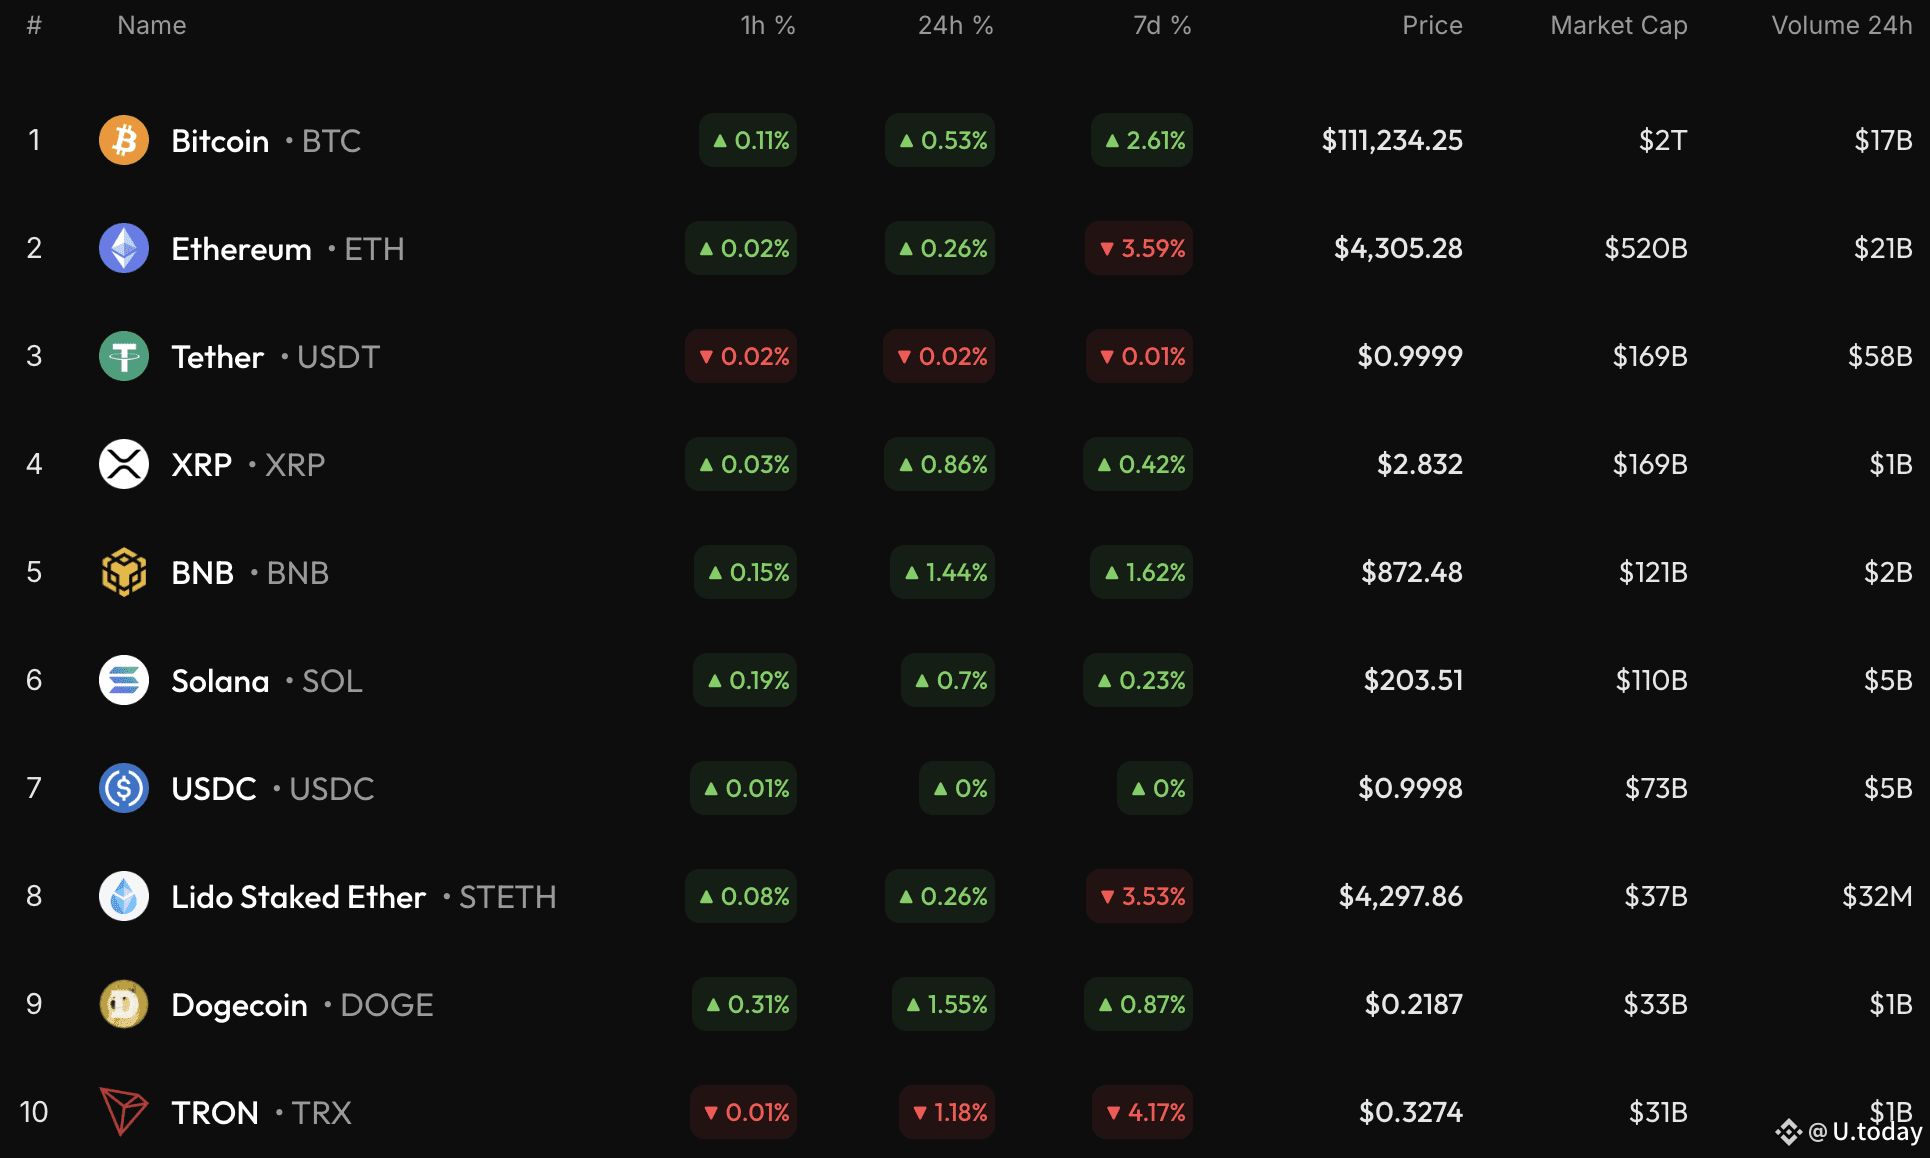Sort by the Name column header

[x=152, y=25]
